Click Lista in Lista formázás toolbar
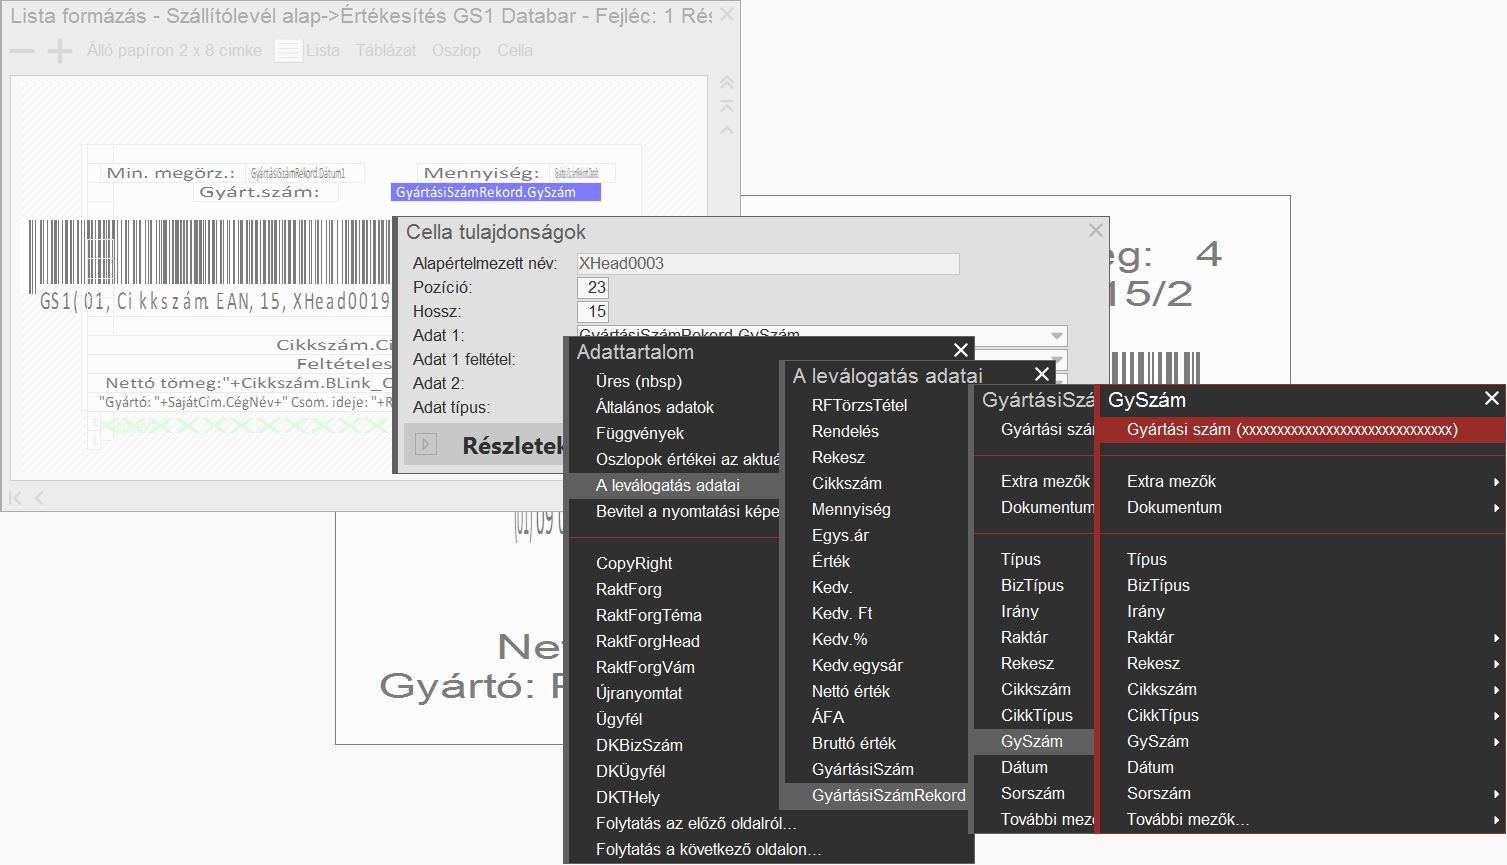Viewport: 1507px width, 865px height. [x=323, y=50]
